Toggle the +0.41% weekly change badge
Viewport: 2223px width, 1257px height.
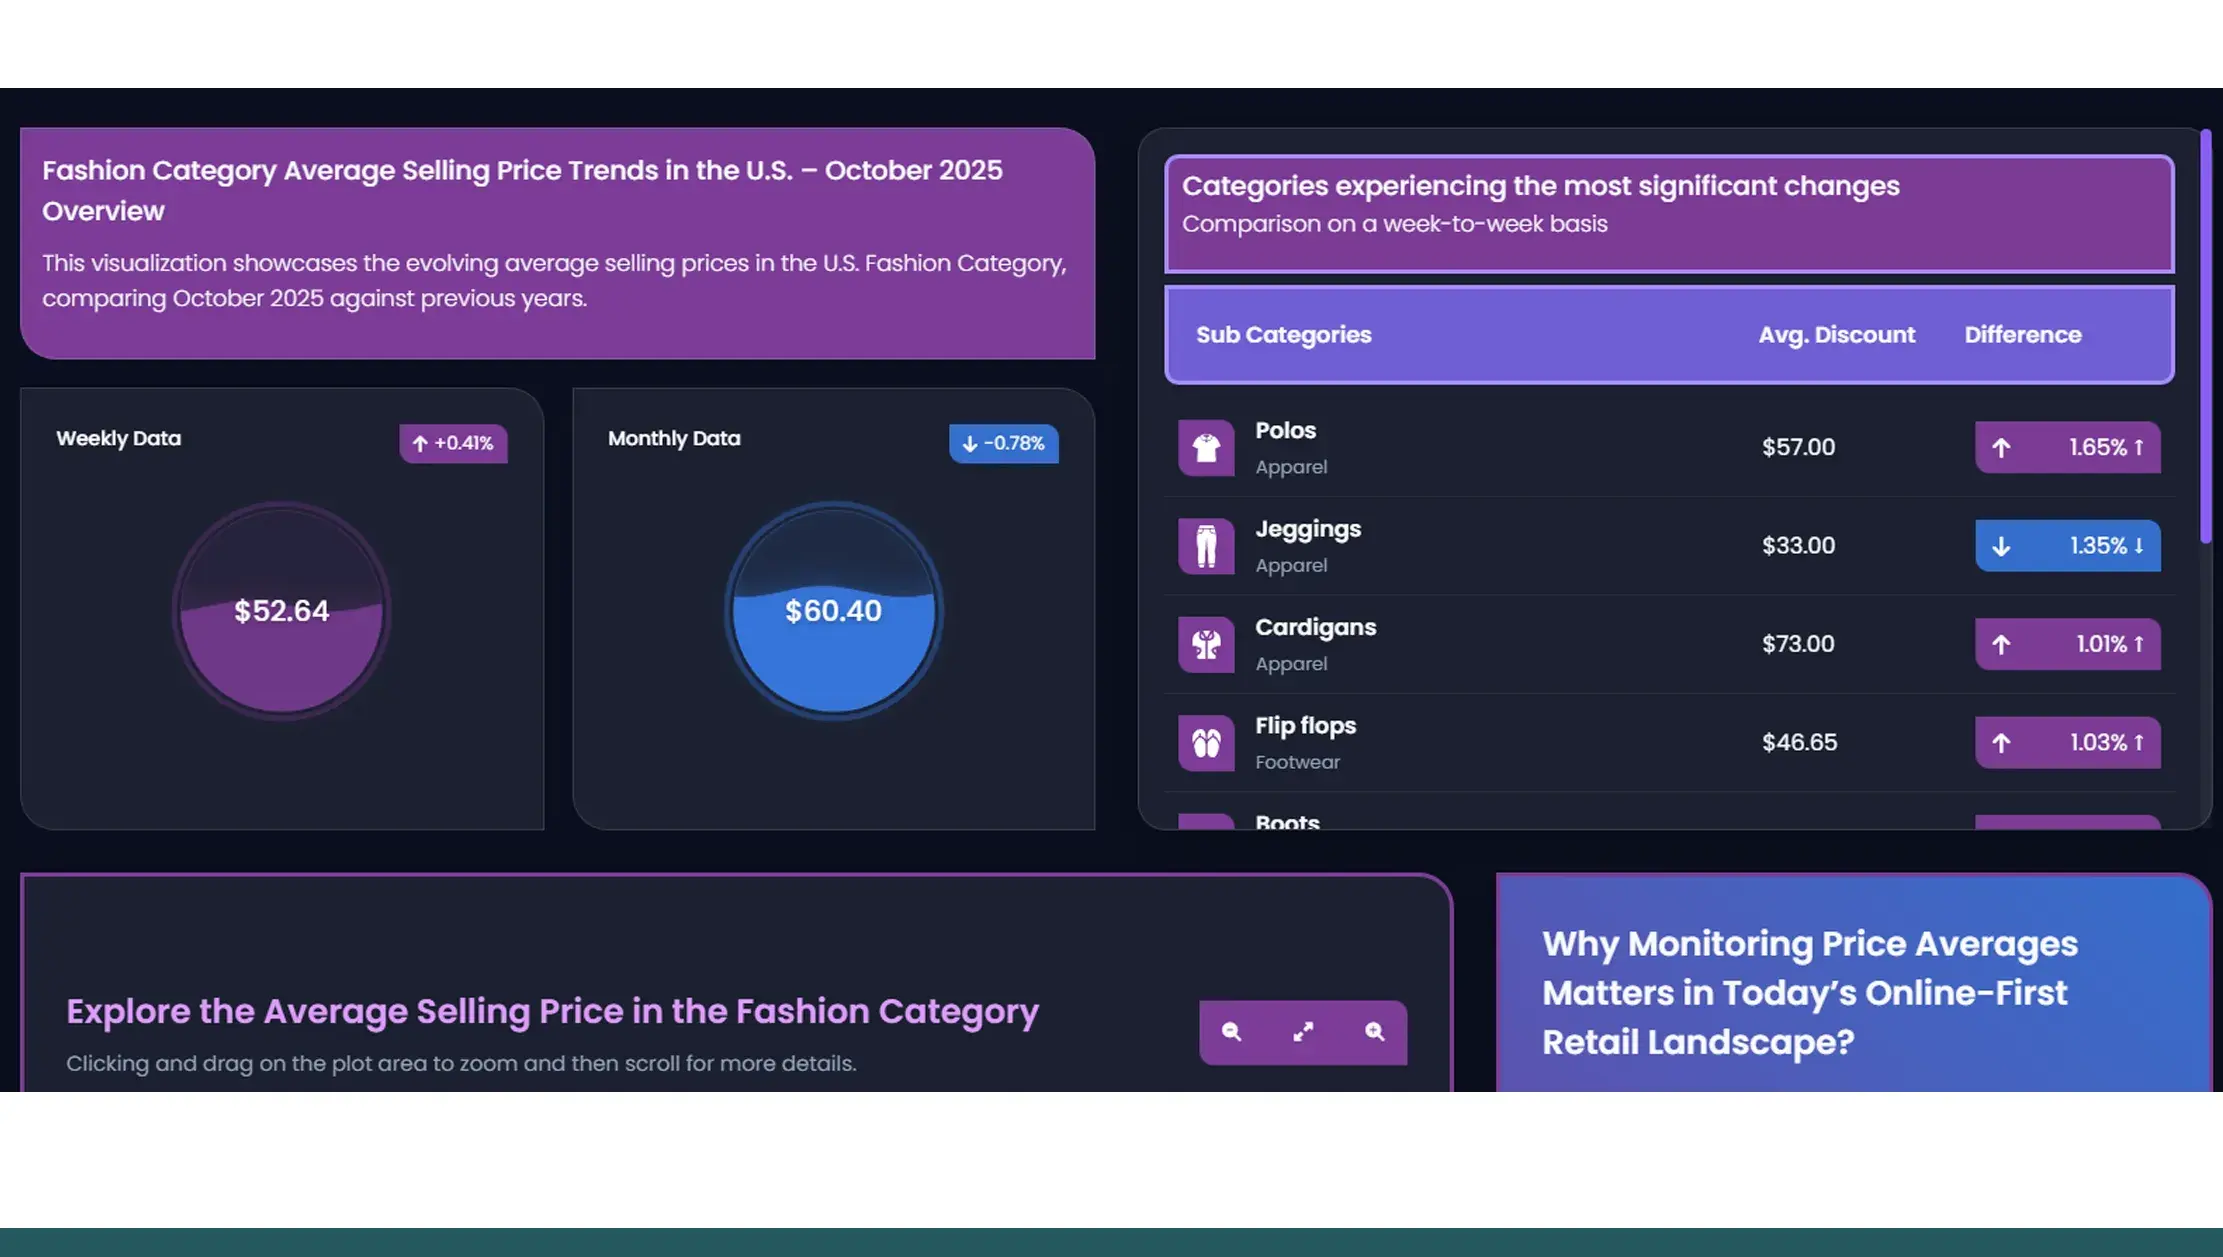453,443
